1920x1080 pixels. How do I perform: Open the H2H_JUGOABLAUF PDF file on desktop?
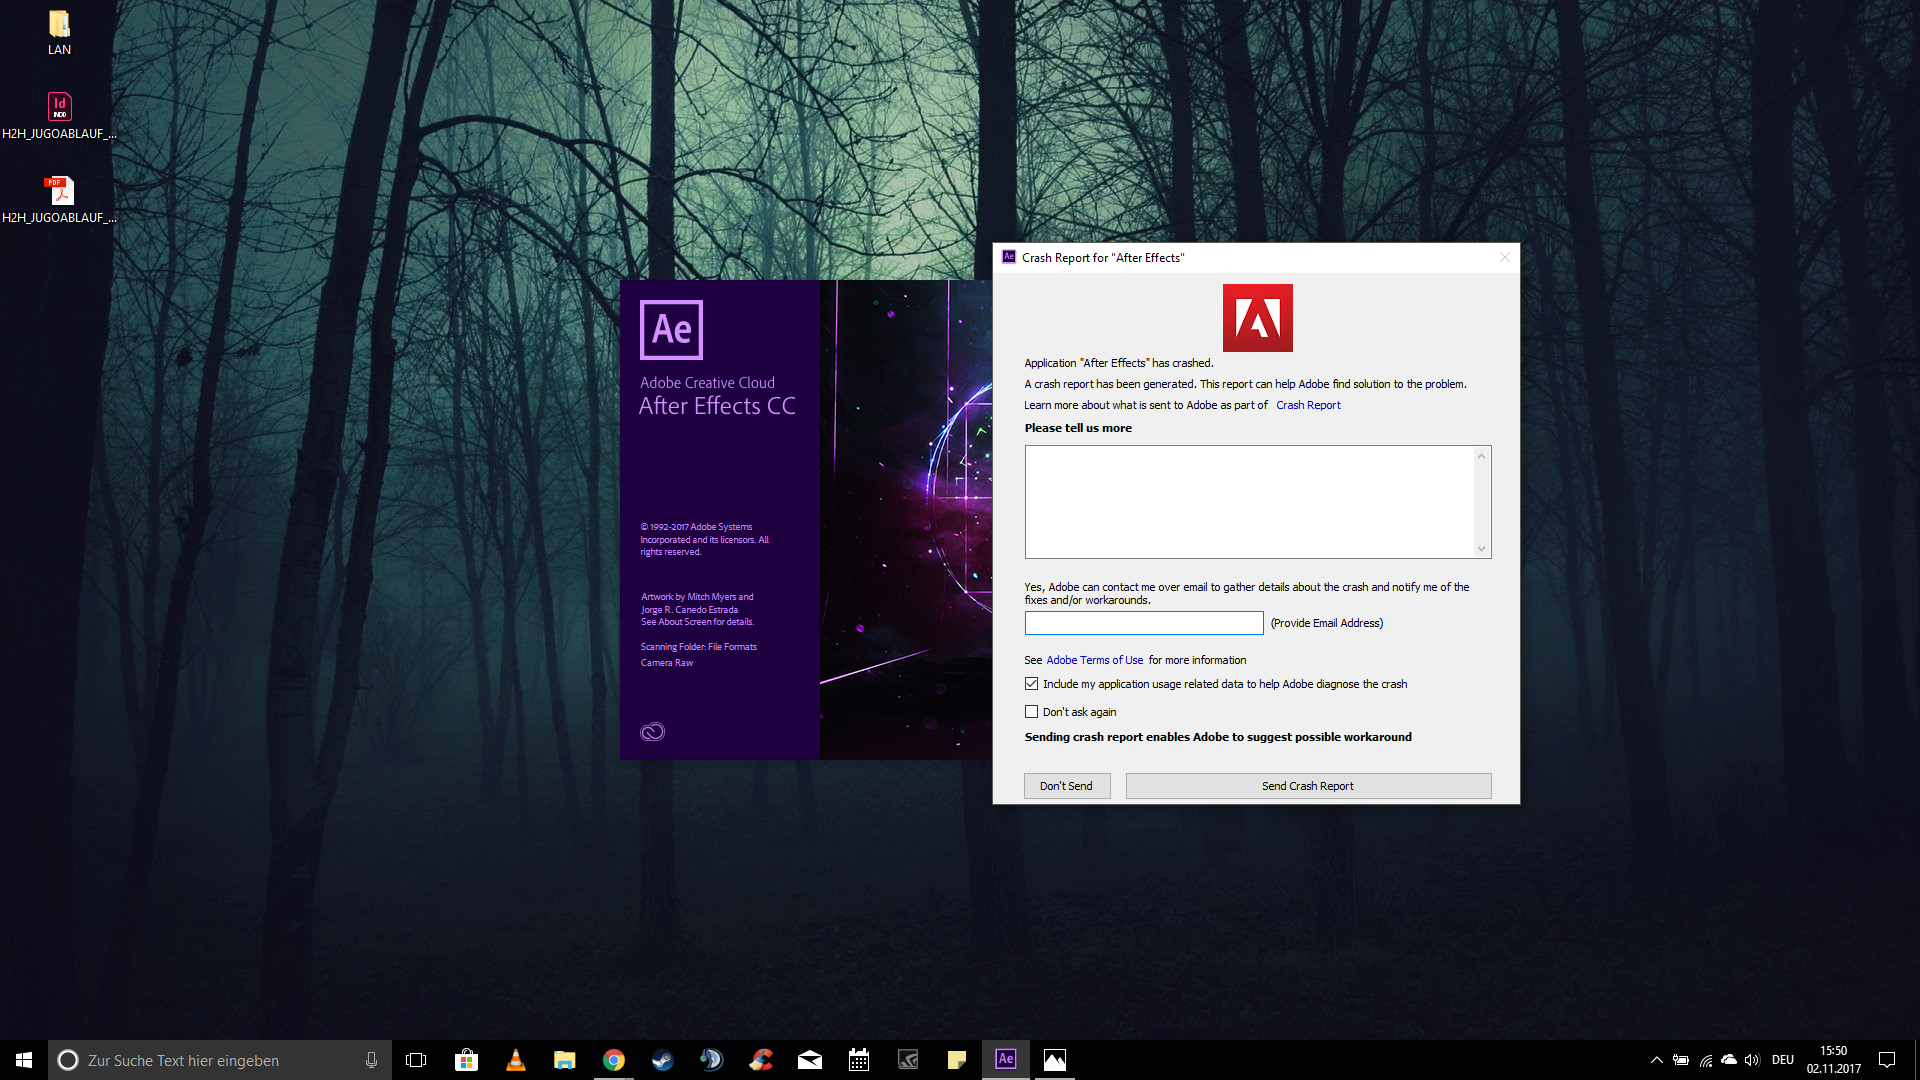coord(59,192)
